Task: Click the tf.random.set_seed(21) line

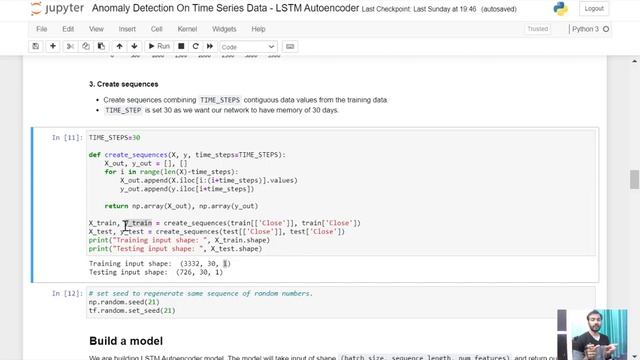Action: coord(132,311)
